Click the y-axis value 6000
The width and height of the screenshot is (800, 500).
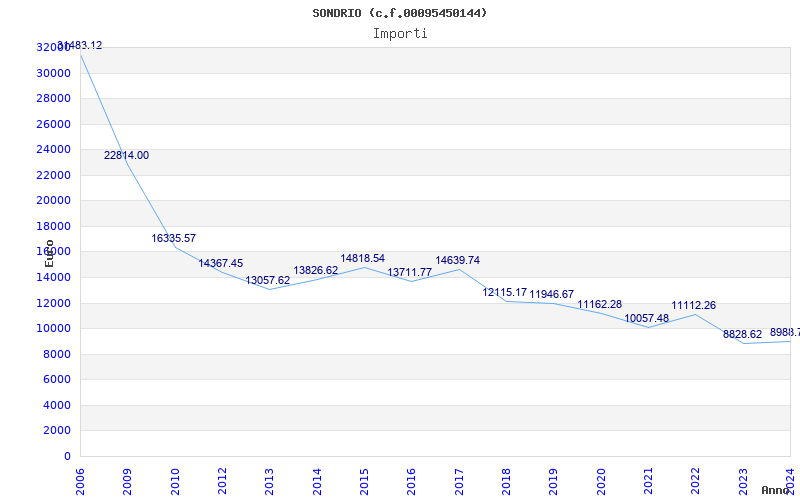pos(57,380)
